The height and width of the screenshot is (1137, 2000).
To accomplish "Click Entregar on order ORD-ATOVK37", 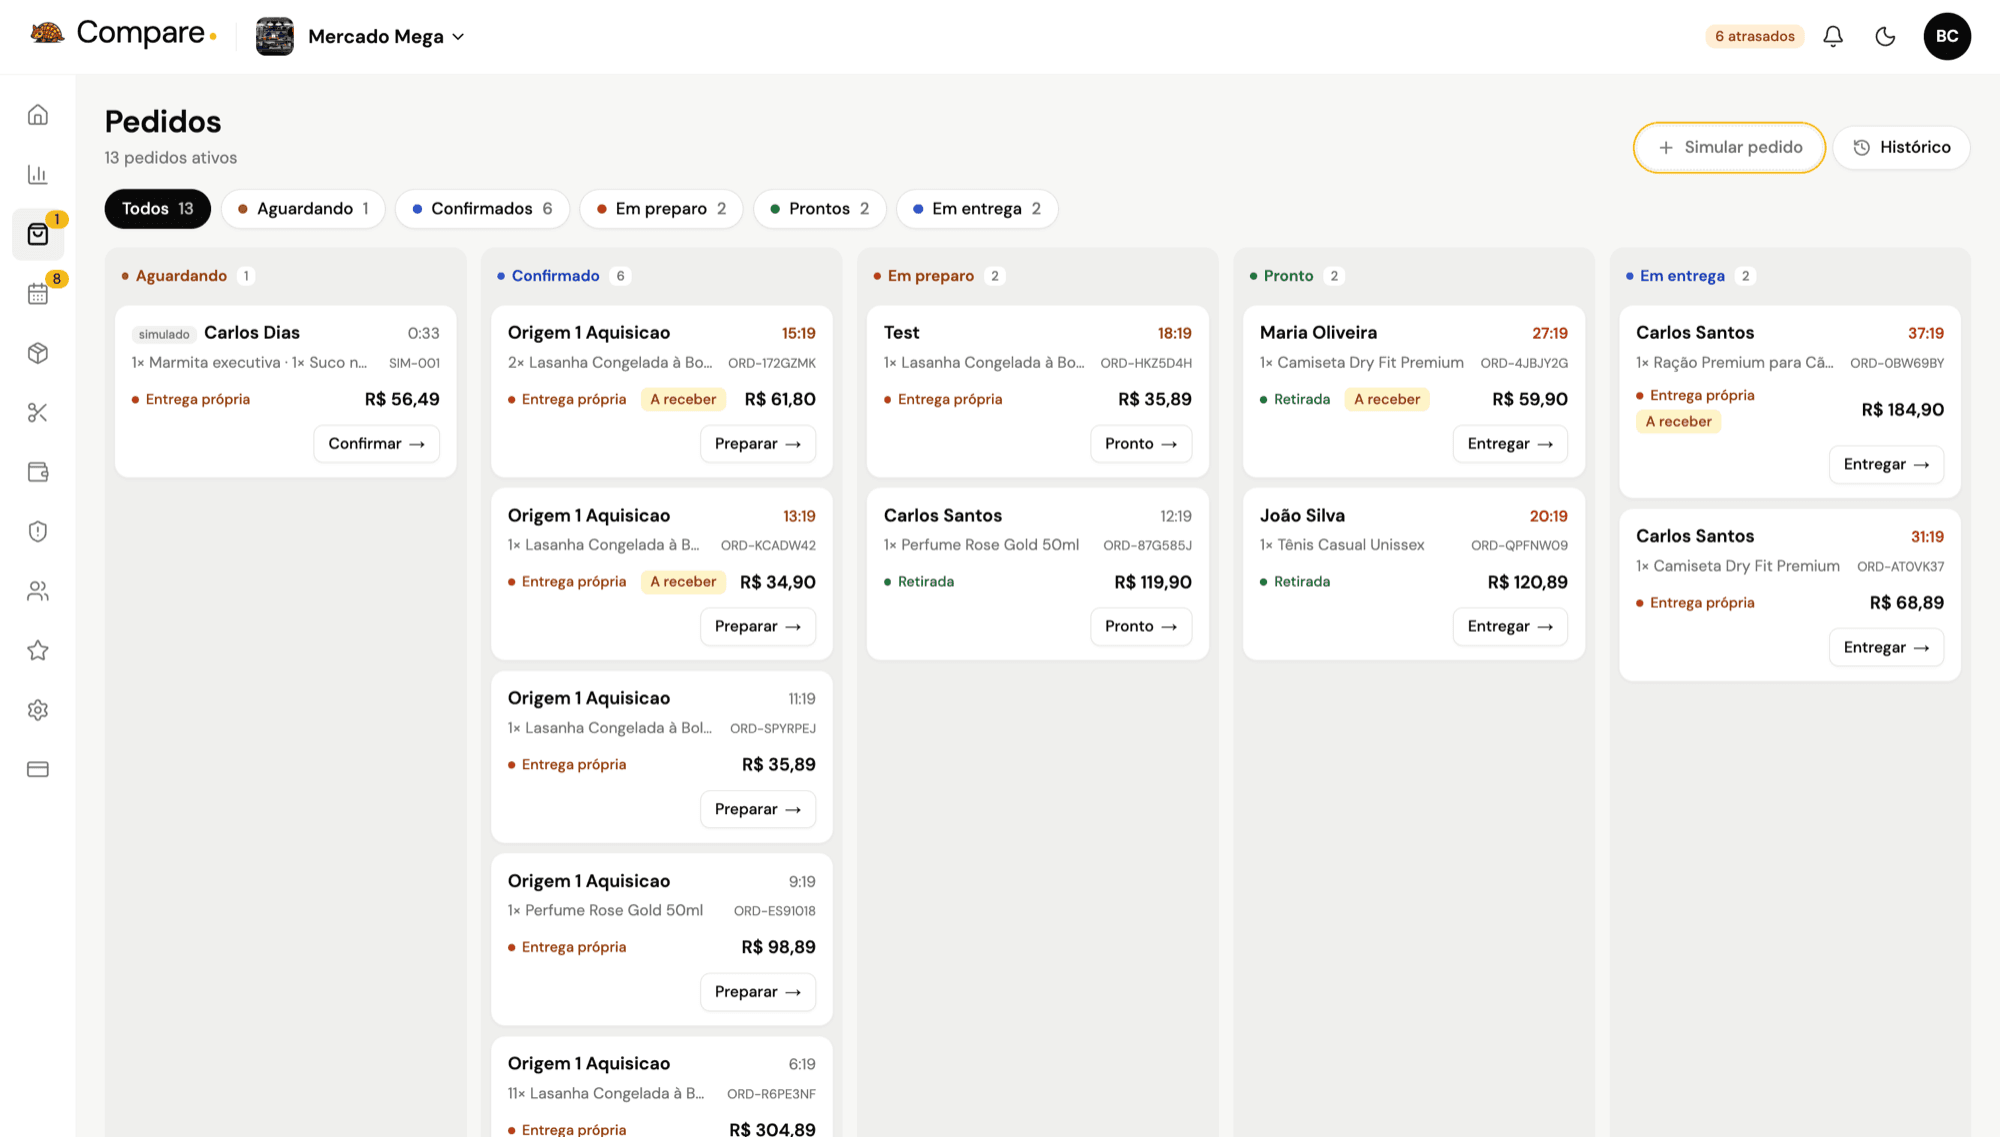I will (1886, 648).
